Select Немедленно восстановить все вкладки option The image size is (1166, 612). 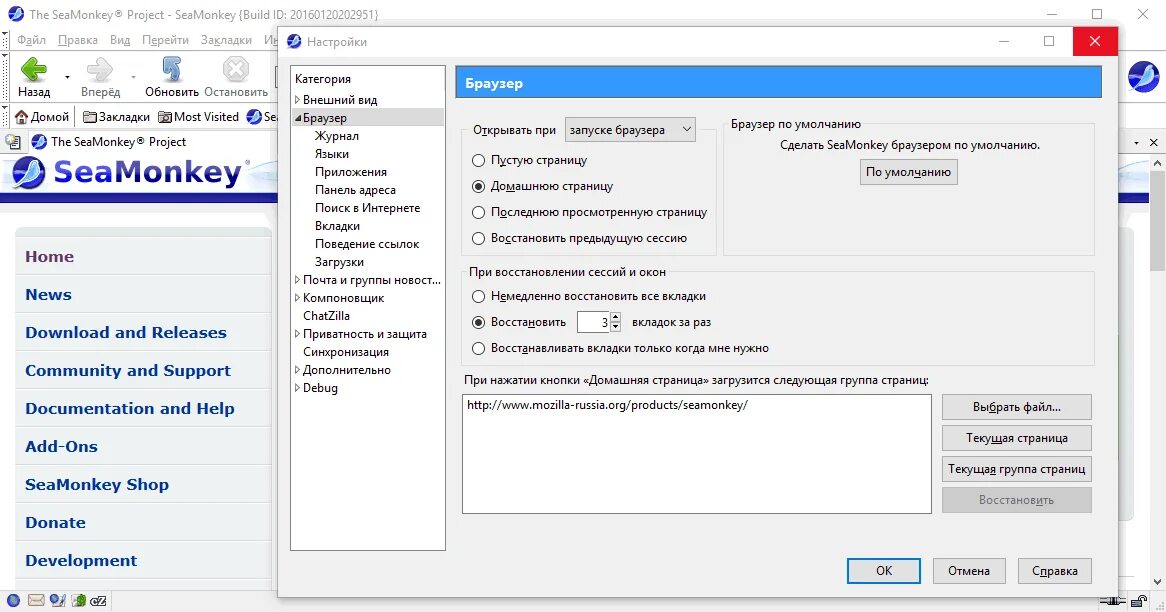(478, 296)
